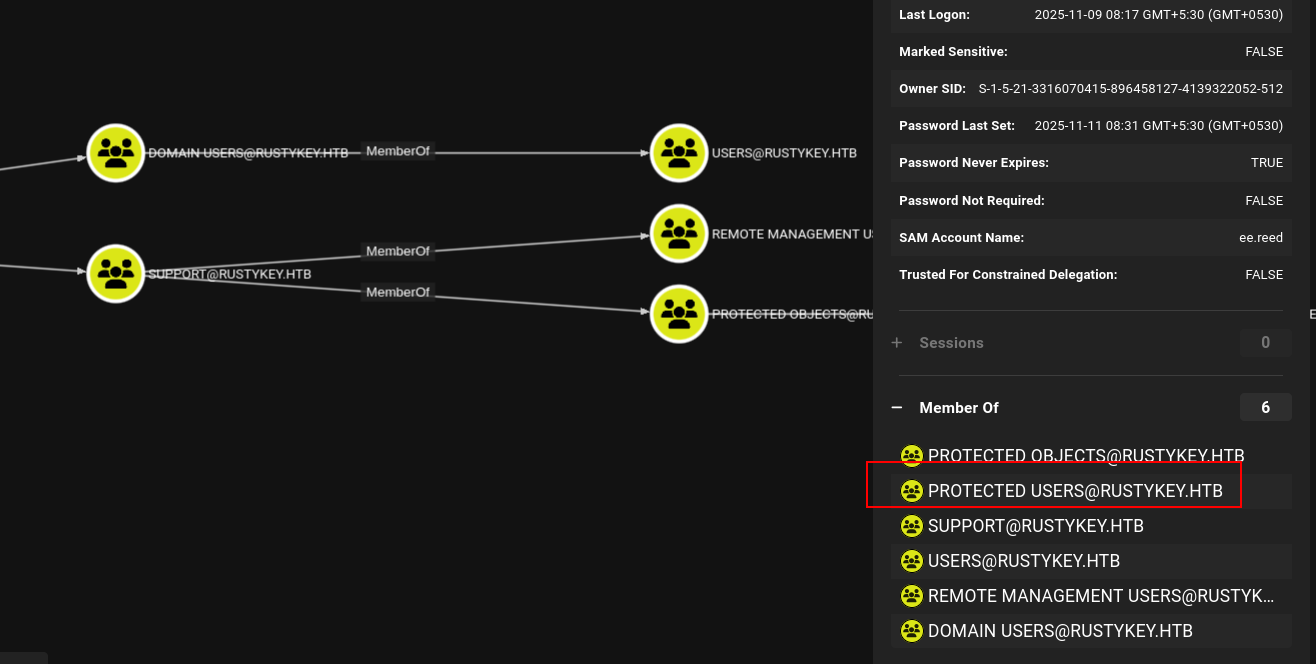Click group icon beside DOMAIN USERS list entry

[911, 631]
